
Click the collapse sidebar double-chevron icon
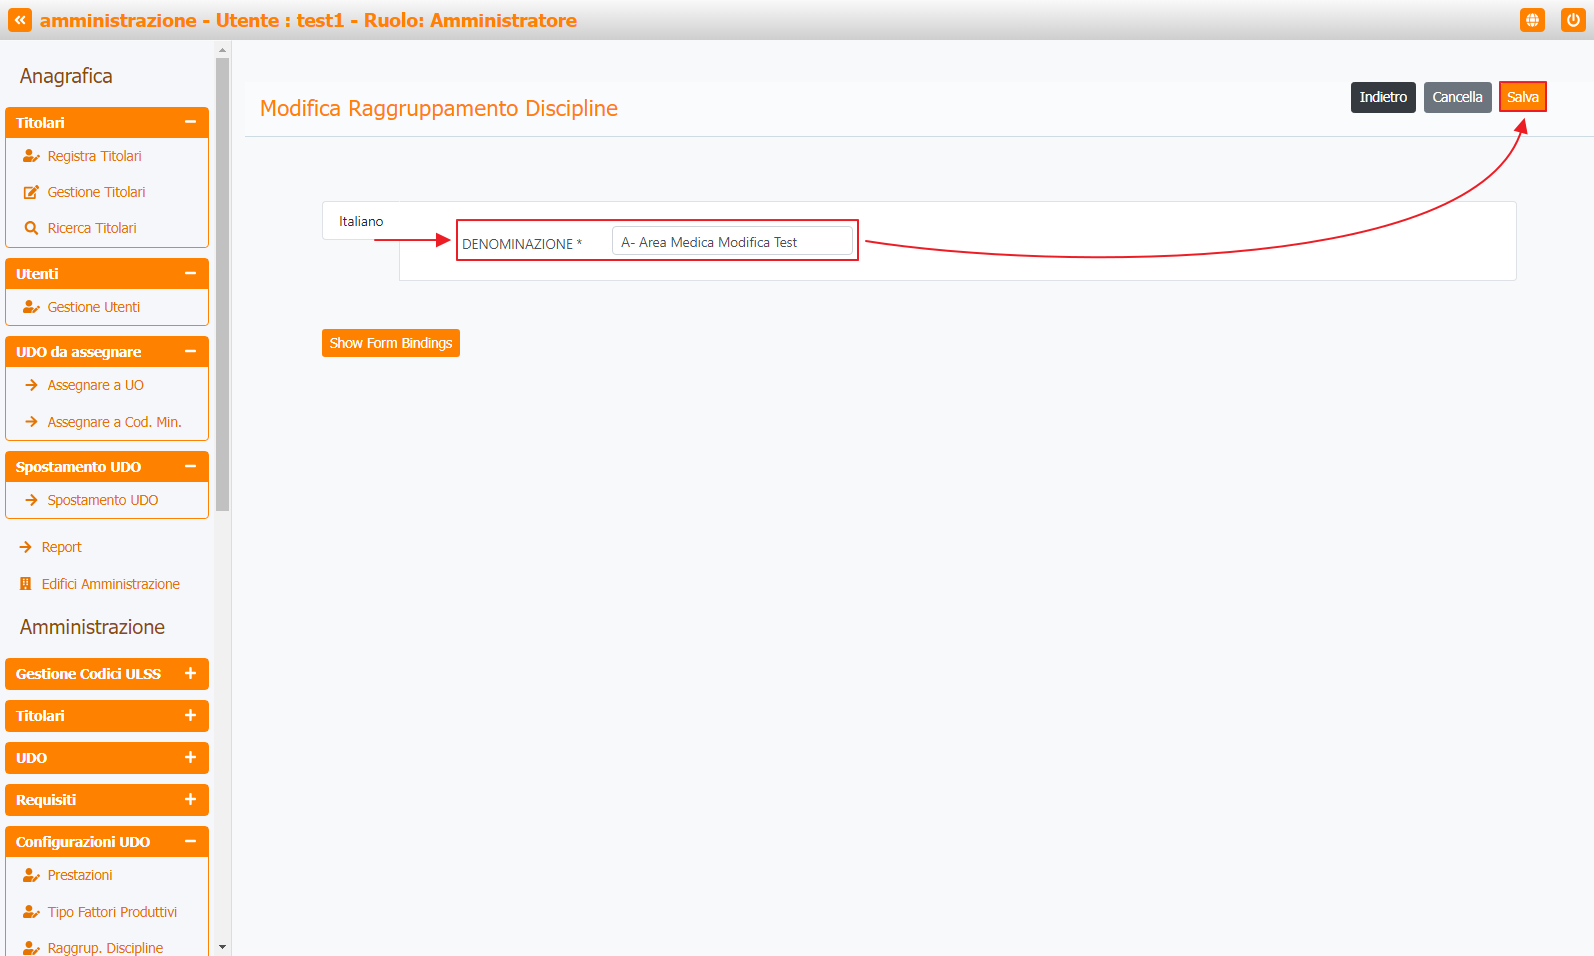pyautogui.click(x=20, y=20)
